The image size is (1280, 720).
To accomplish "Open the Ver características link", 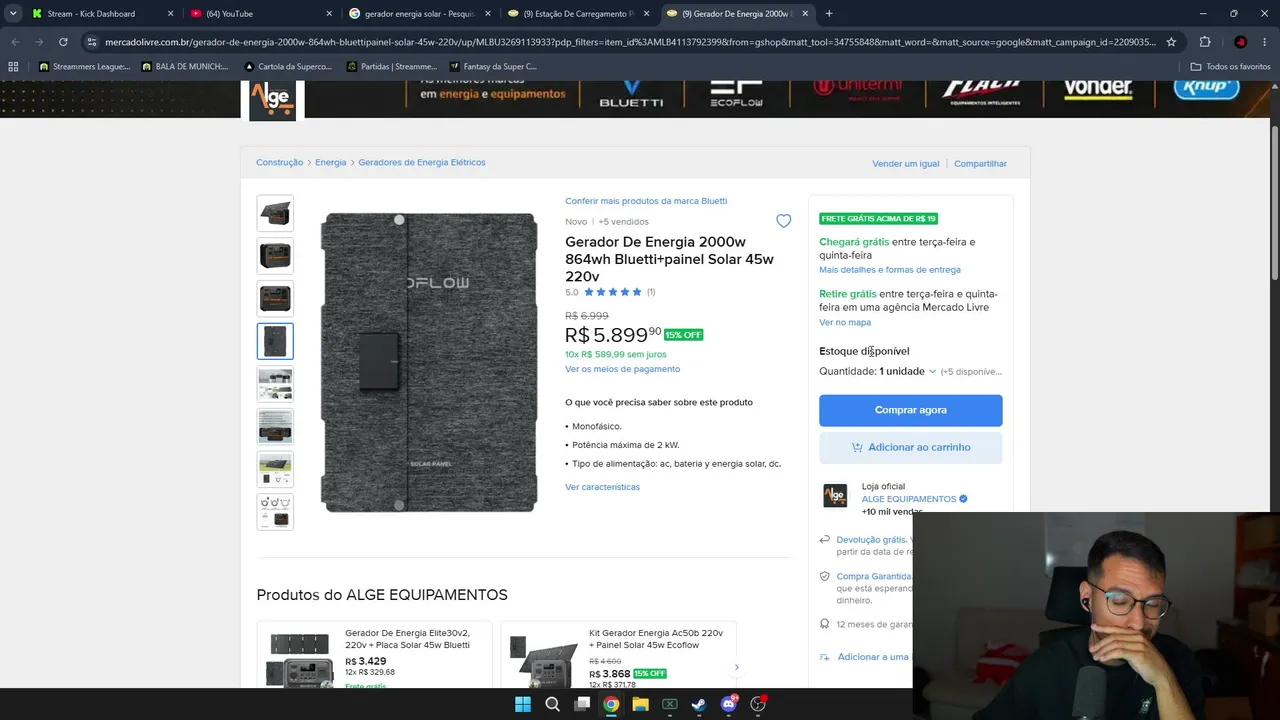I will coord(602,487).
